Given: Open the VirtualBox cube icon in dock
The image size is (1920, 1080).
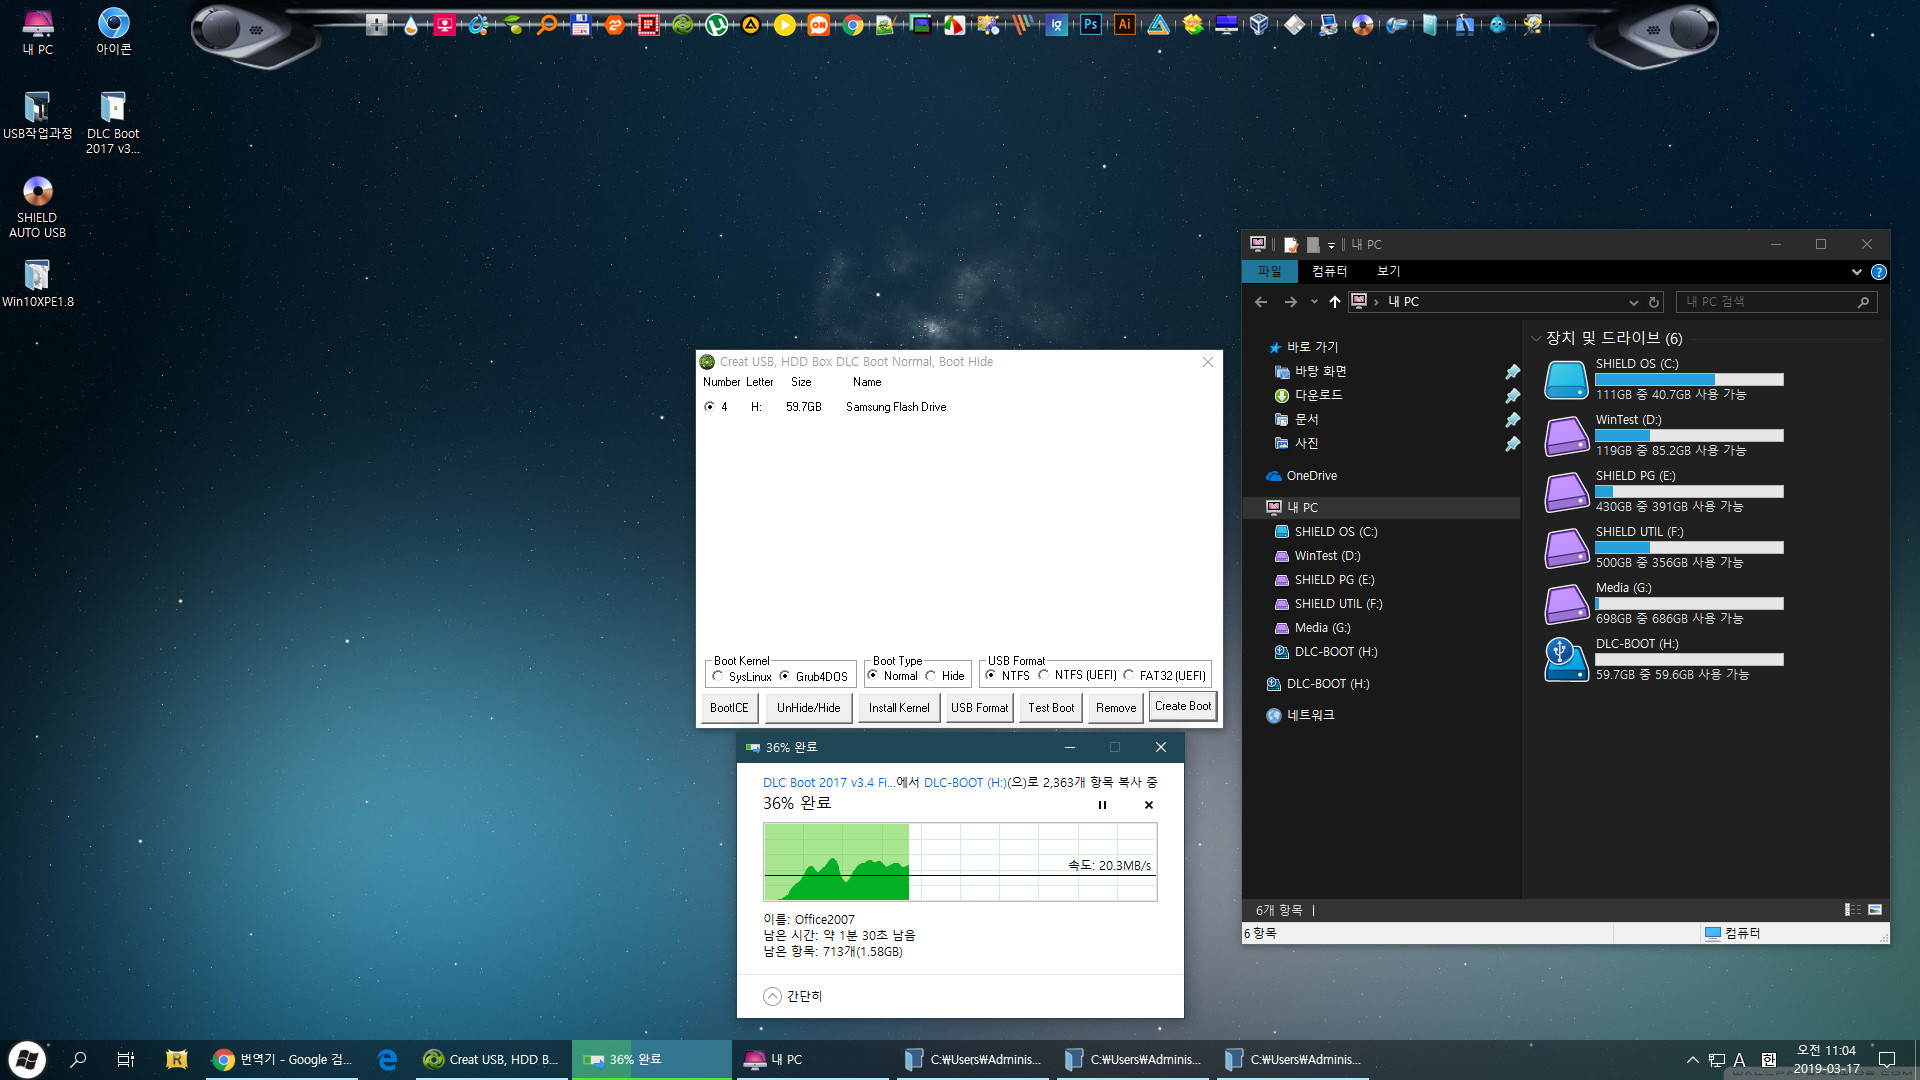Looking at the screenshot, I should (1260, 25).
